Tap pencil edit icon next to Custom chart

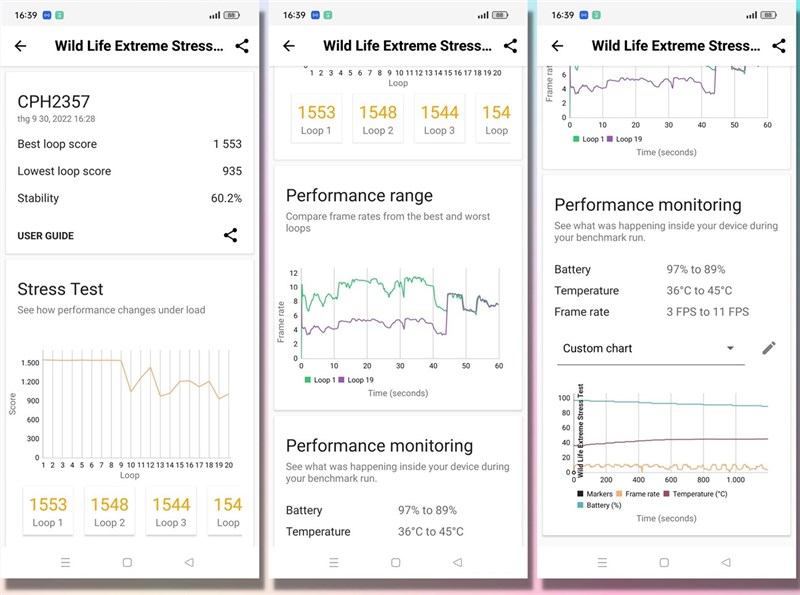tap(769, 348)
